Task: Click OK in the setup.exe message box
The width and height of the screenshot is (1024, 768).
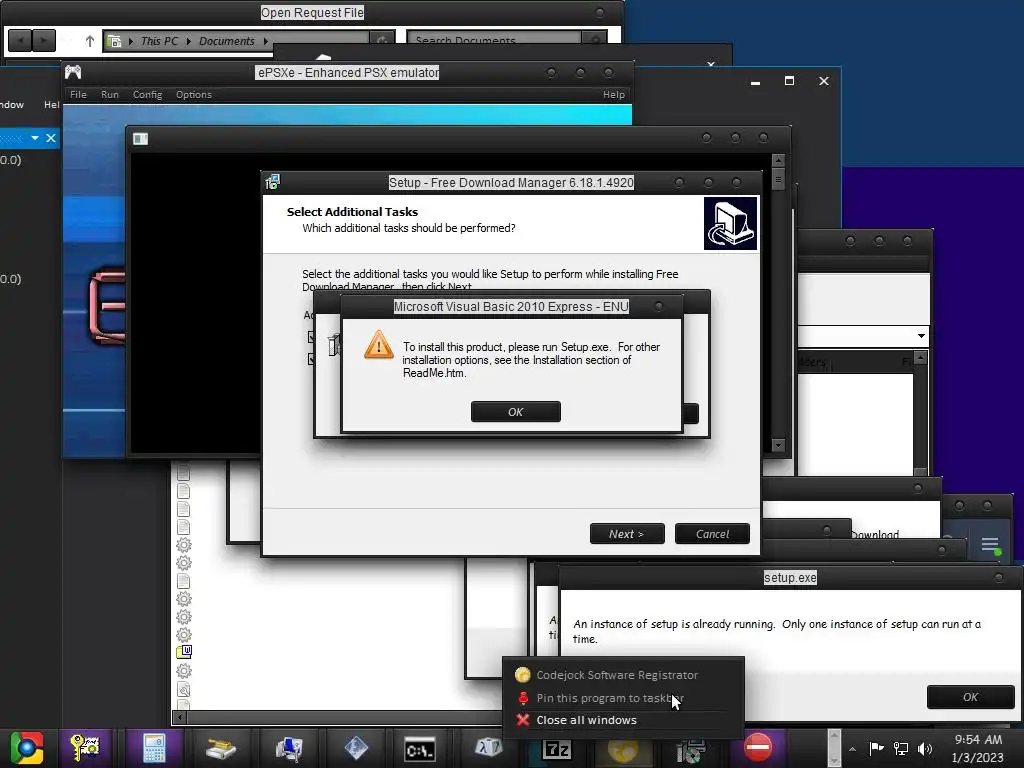Action: [x=970, y=697]
